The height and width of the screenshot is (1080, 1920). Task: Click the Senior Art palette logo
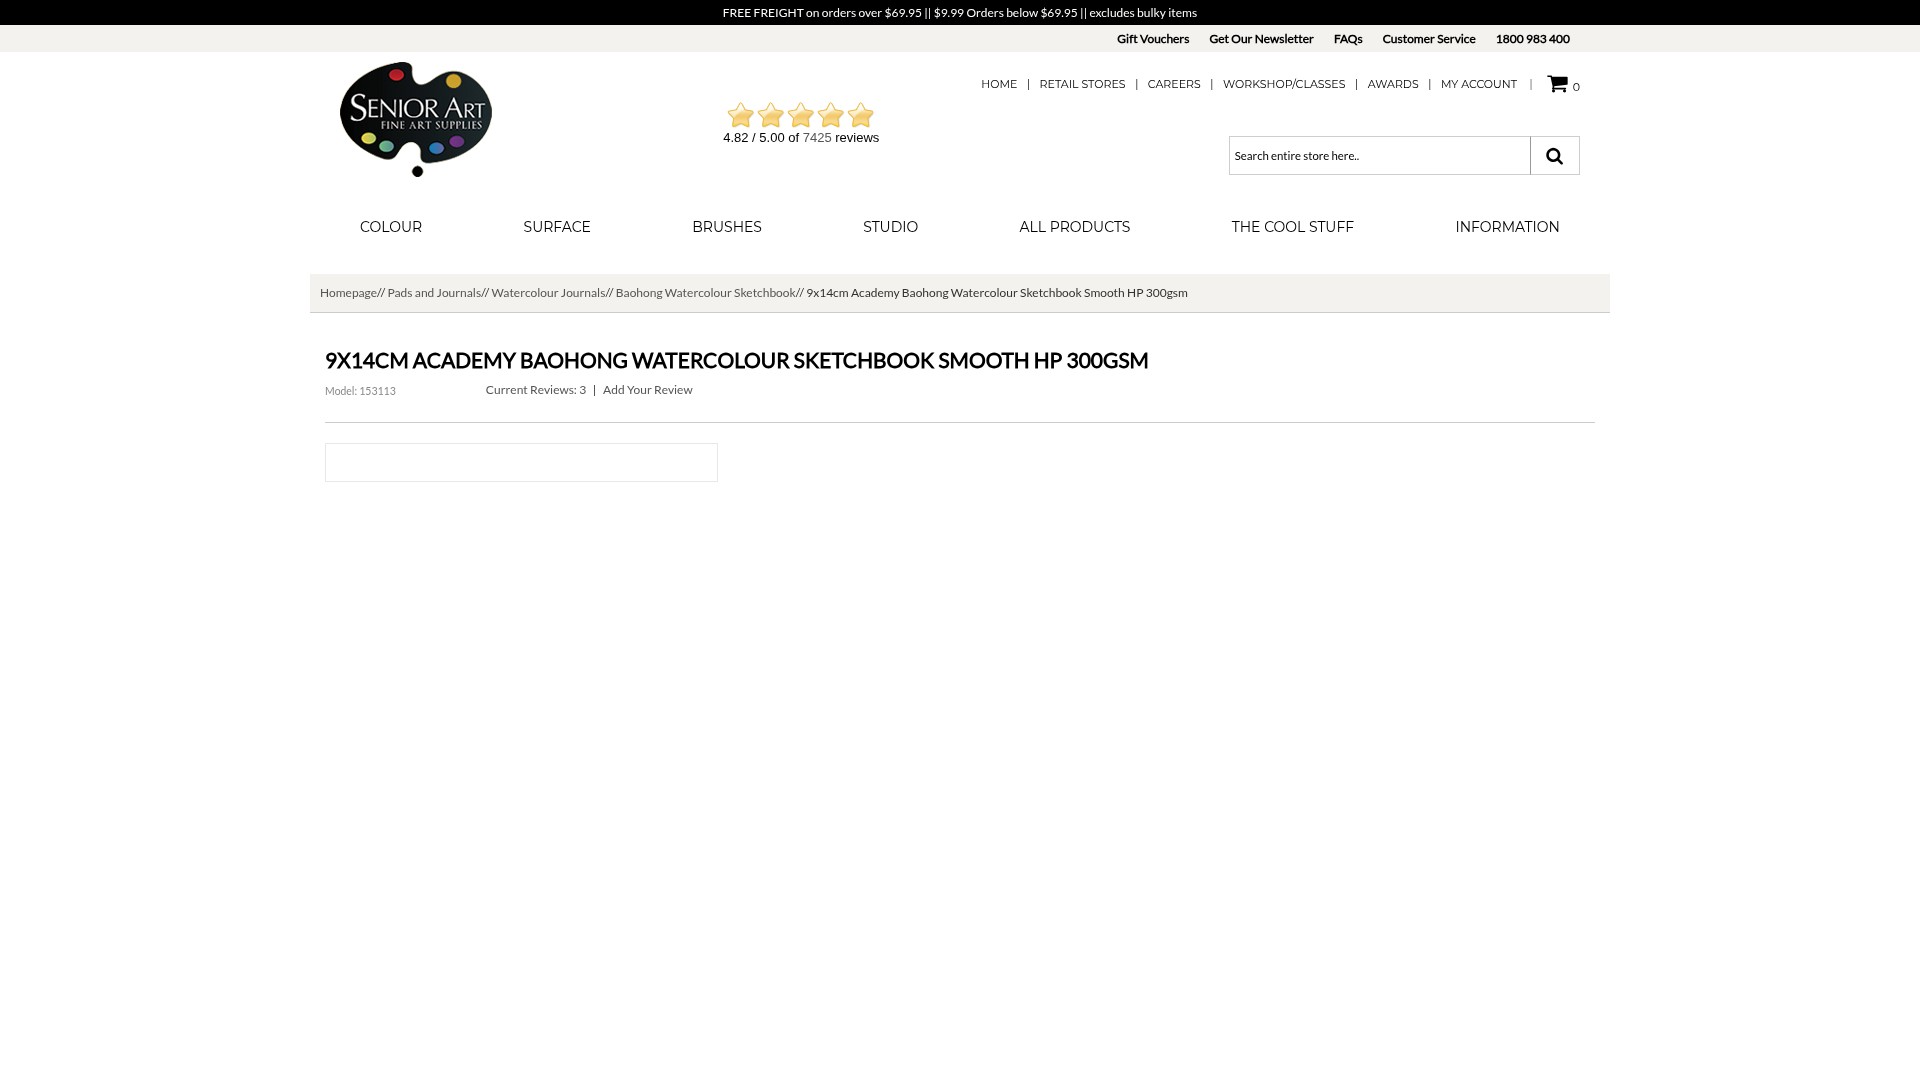click(x=416, y=119)
